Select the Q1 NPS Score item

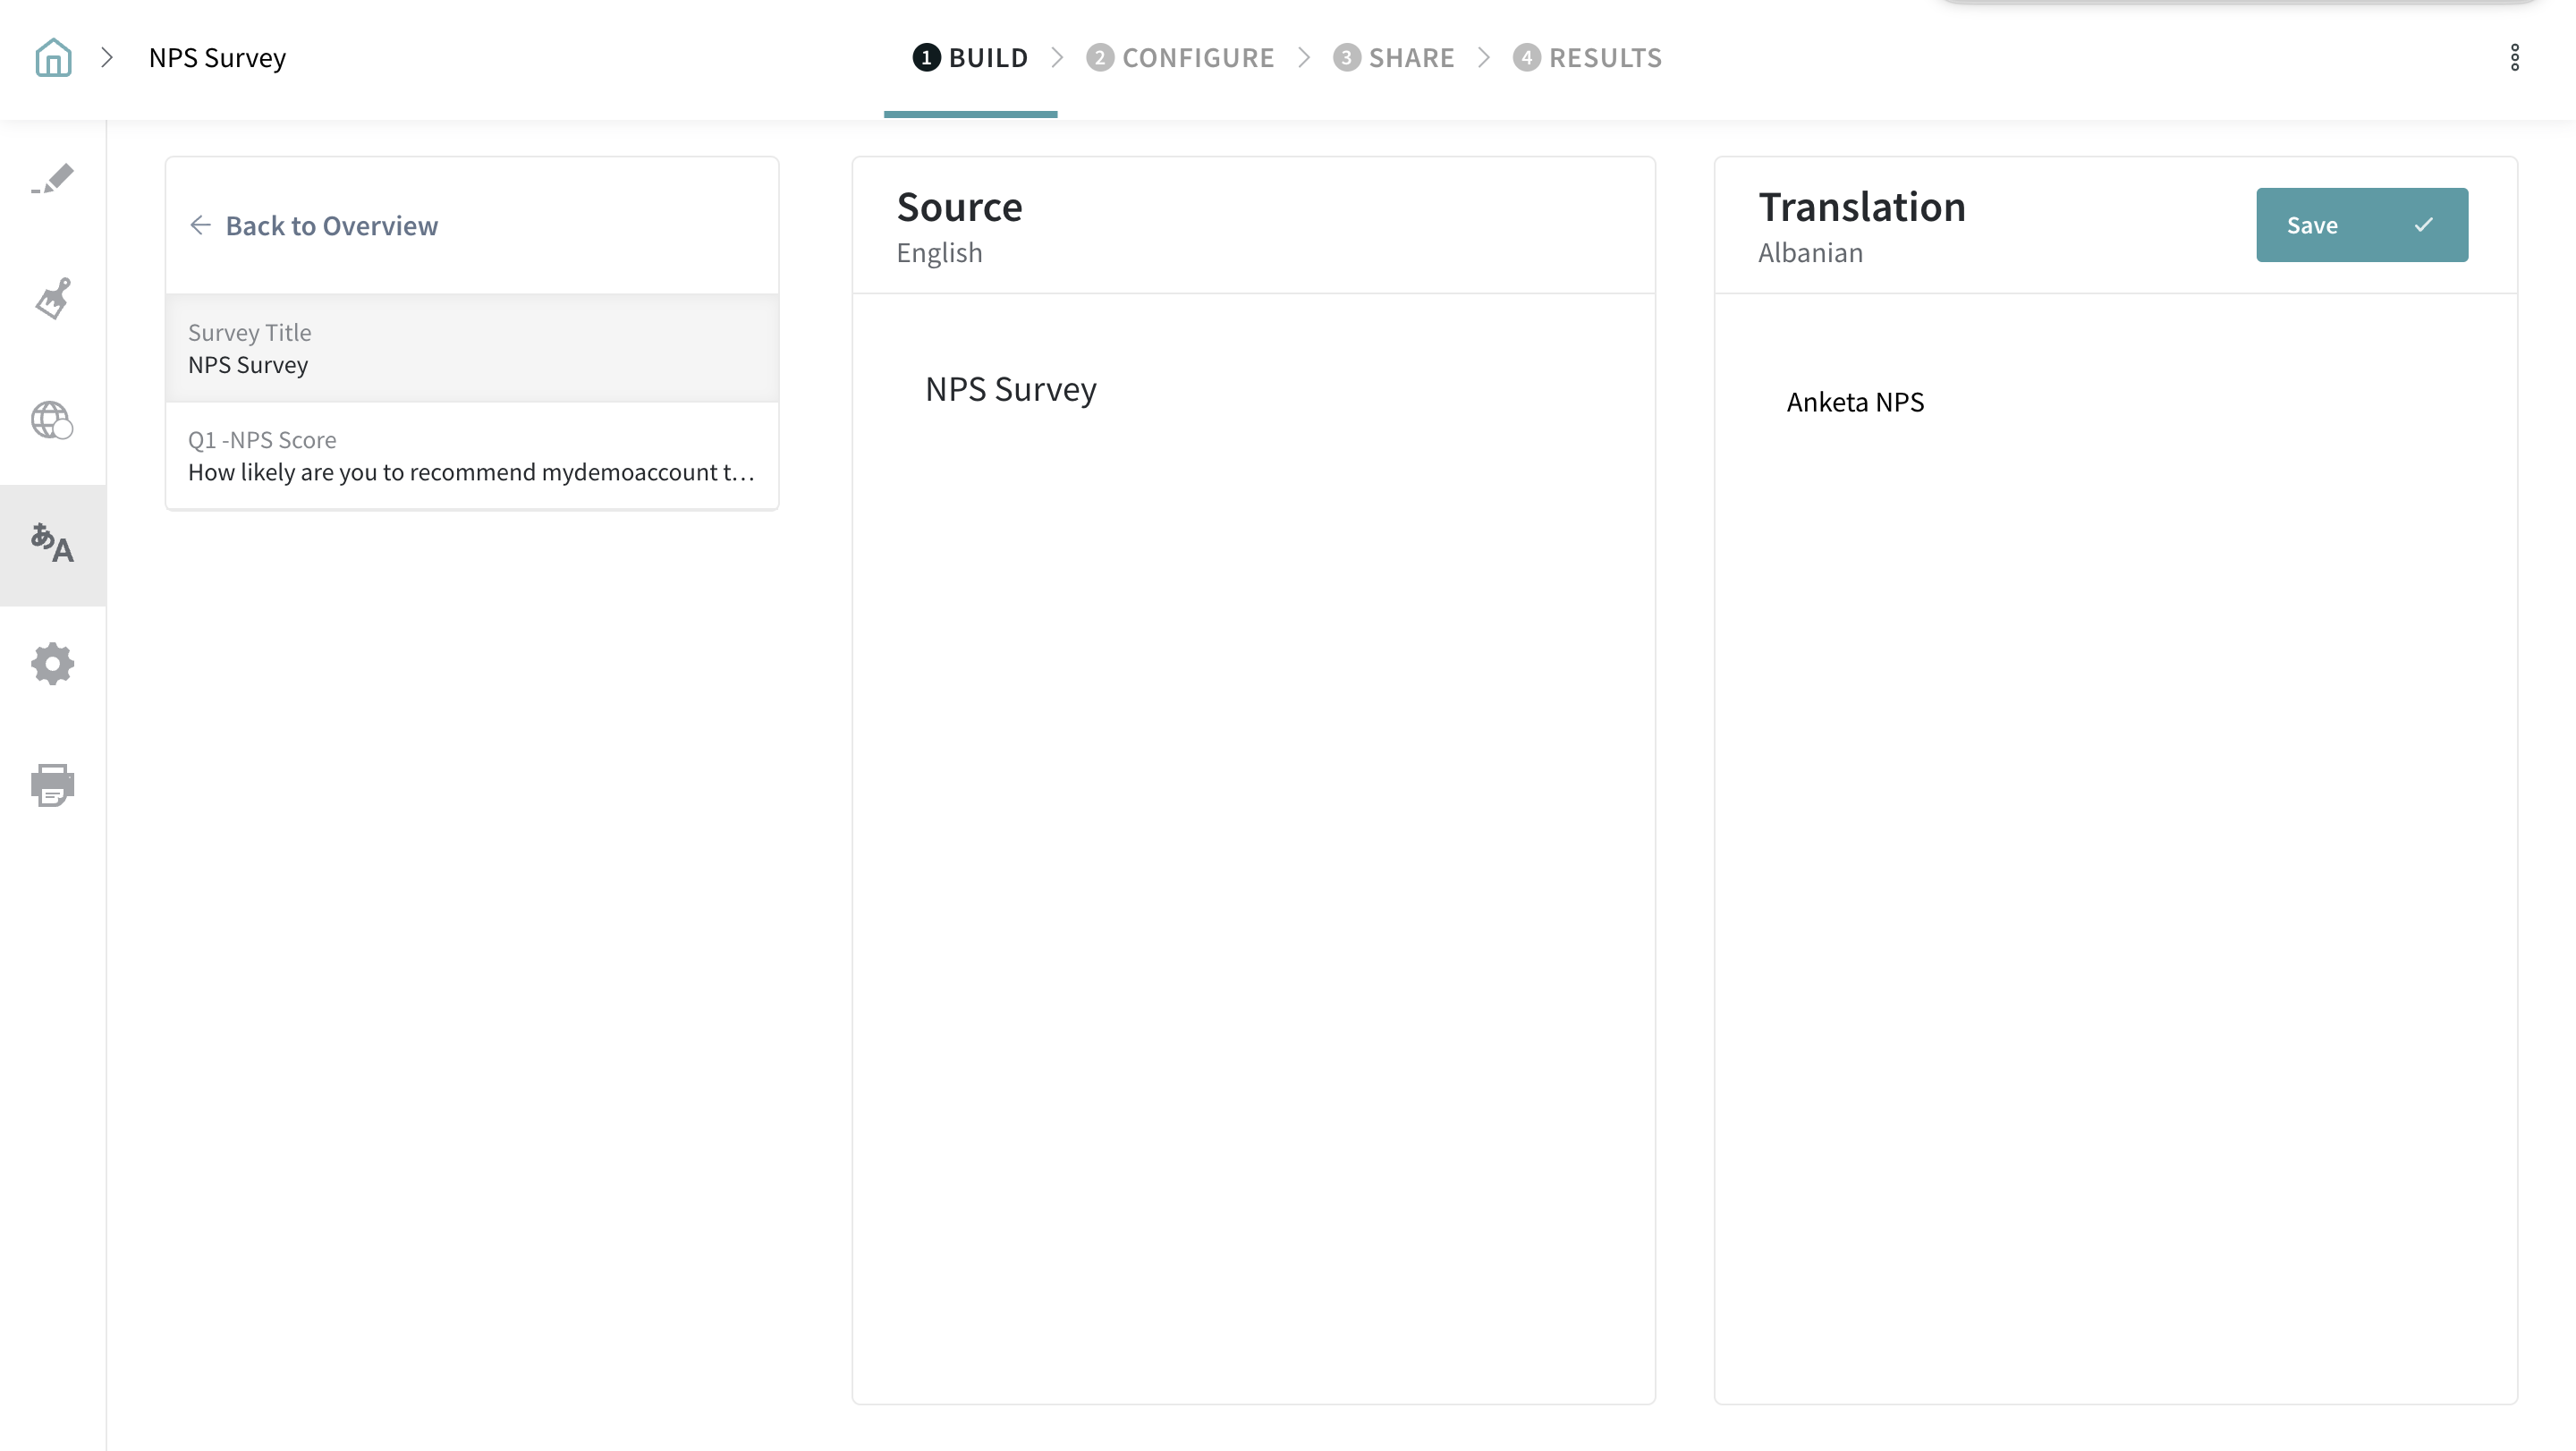click(x=471, y=456)
